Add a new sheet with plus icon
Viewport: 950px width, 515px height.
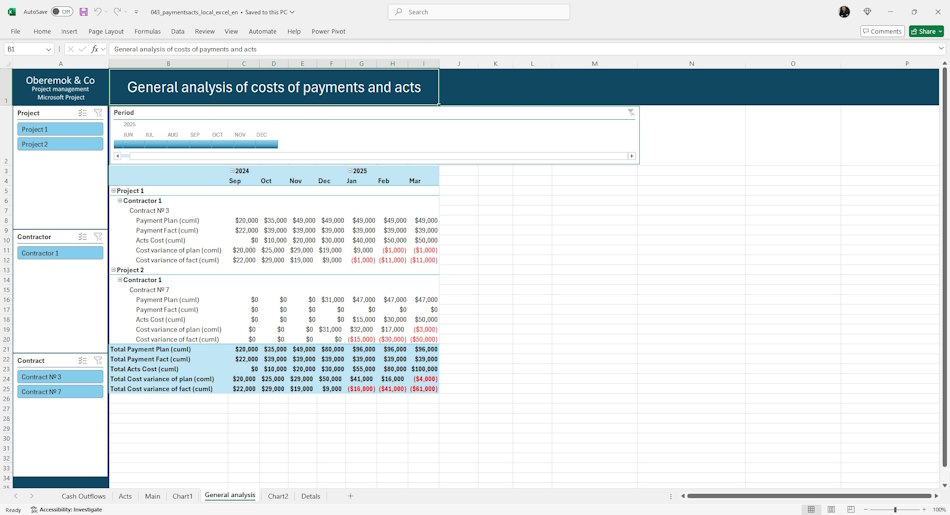point(350,496)
